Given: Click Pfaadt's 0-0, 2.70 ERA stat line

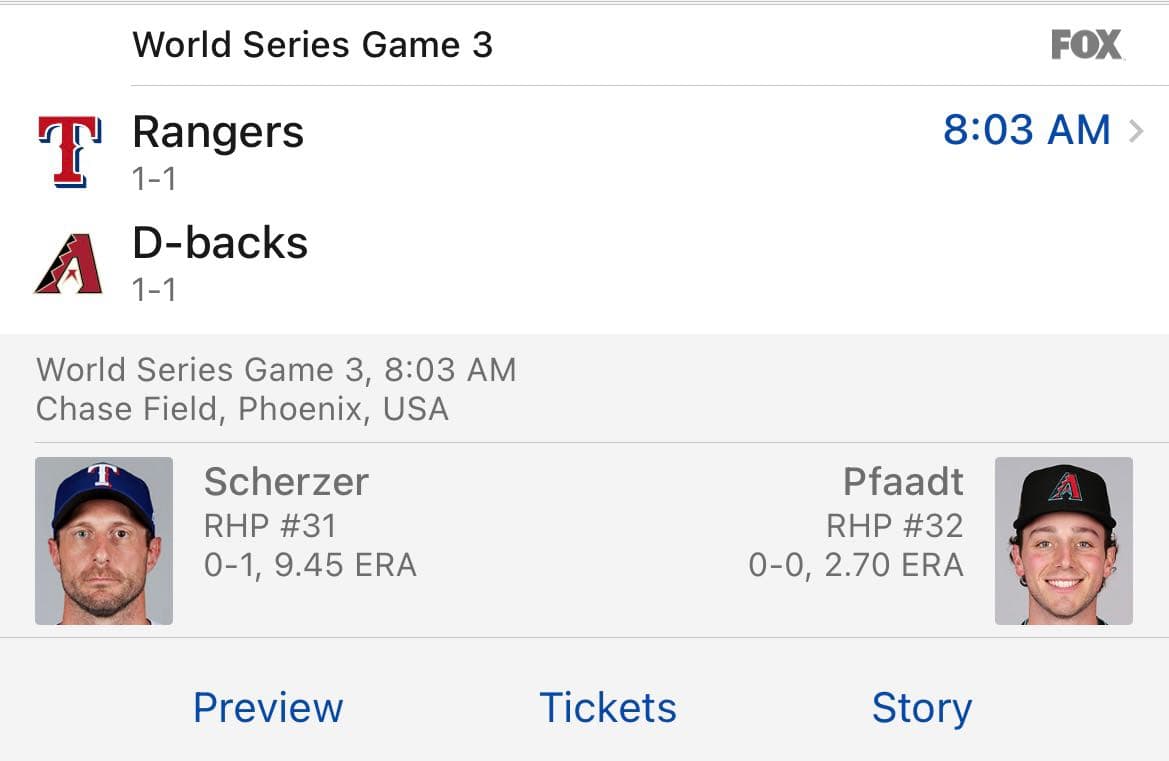Looking at the screenshot, I should tap(856, 566).
